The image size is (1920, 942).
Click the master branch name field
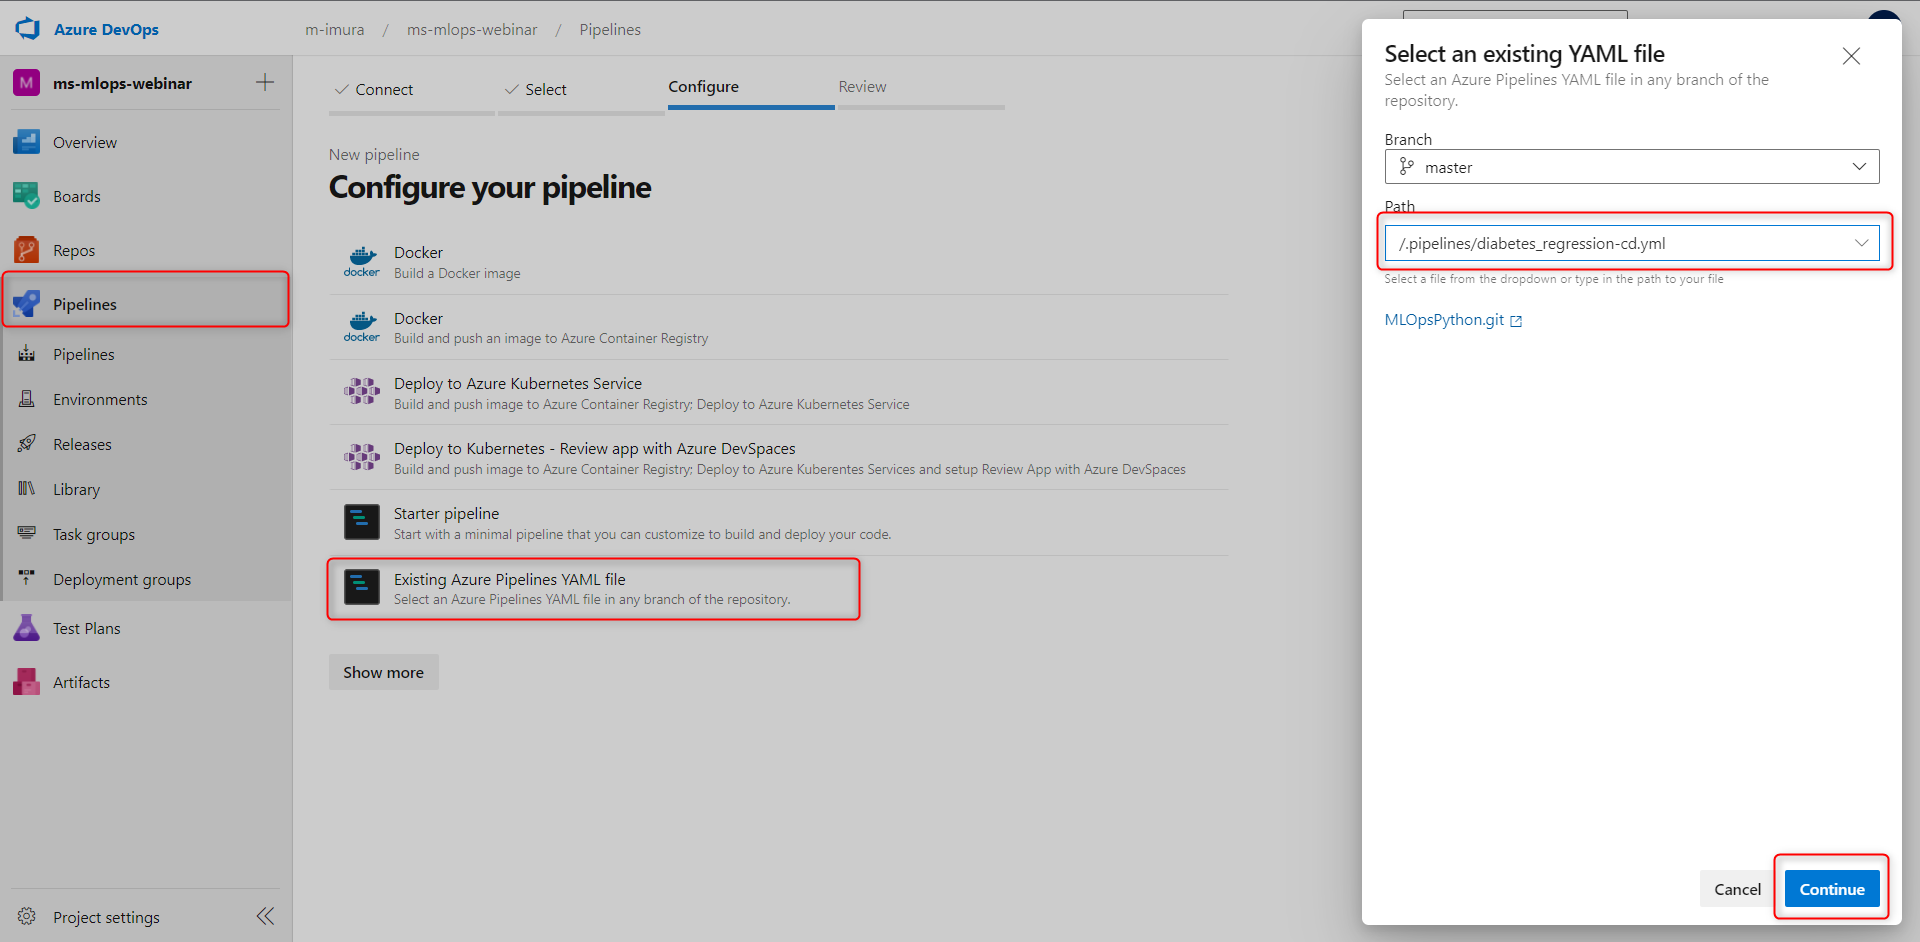[1632, 167]
